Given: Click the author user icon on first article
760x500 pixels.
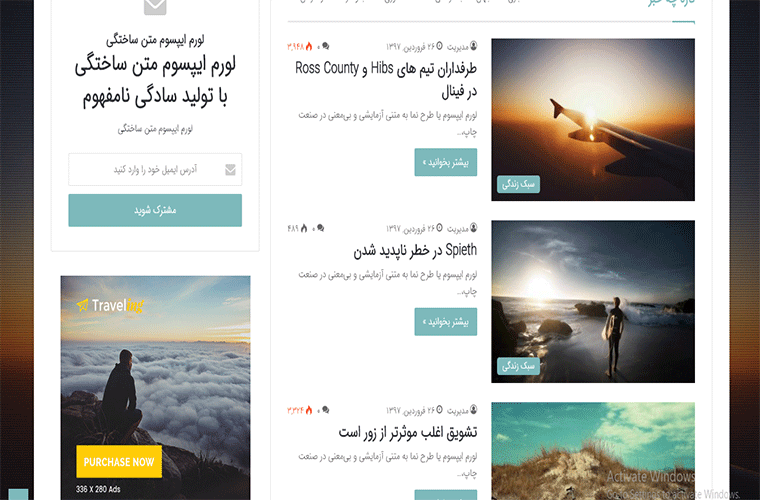Looking at the screenshot, I should coord(474,46).
